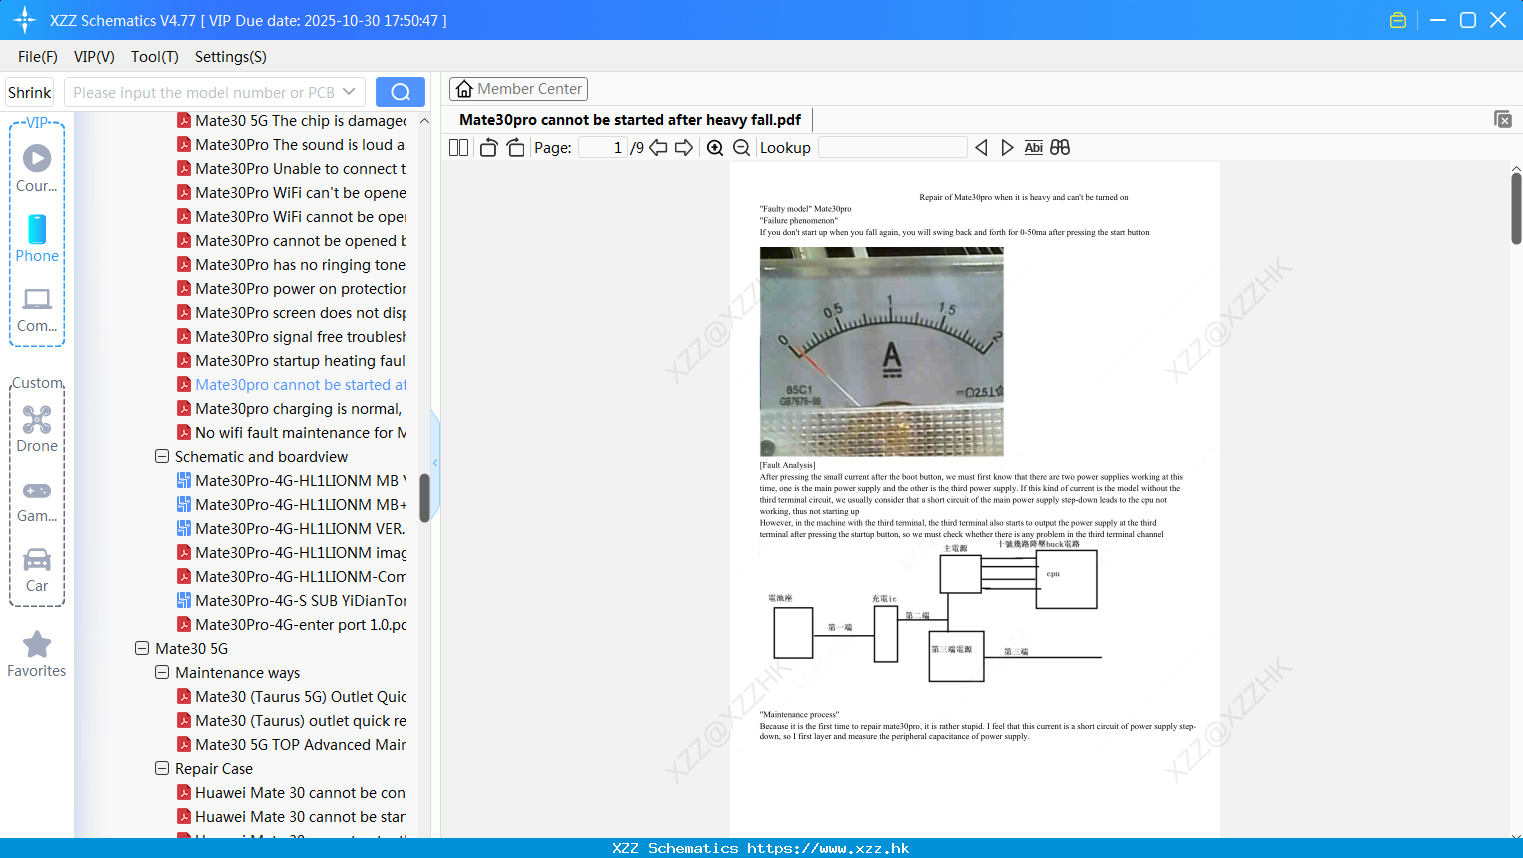Open Mate30Pro power on protection PDF
Image resolution: width=1523 pixels, height=858 pixels.
click(291, 288)
